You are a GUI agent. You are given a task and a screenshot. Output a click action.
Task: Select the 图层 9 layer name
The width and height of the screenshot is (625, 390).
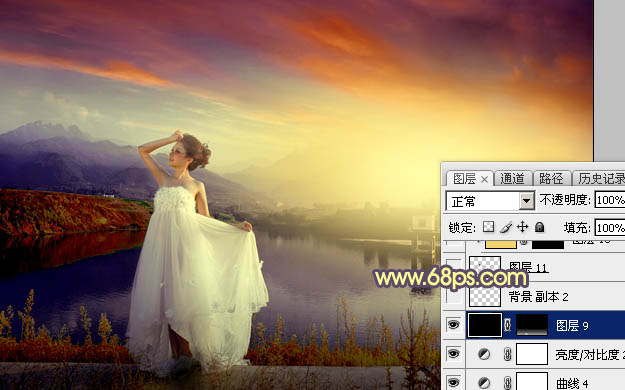click(x=572, y=326)
